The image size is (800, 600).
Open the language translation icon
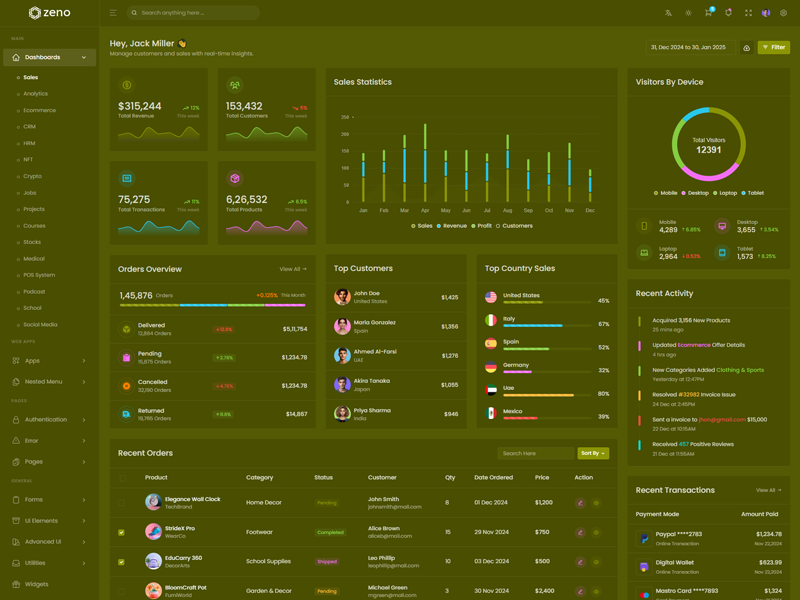coord(668,13)
